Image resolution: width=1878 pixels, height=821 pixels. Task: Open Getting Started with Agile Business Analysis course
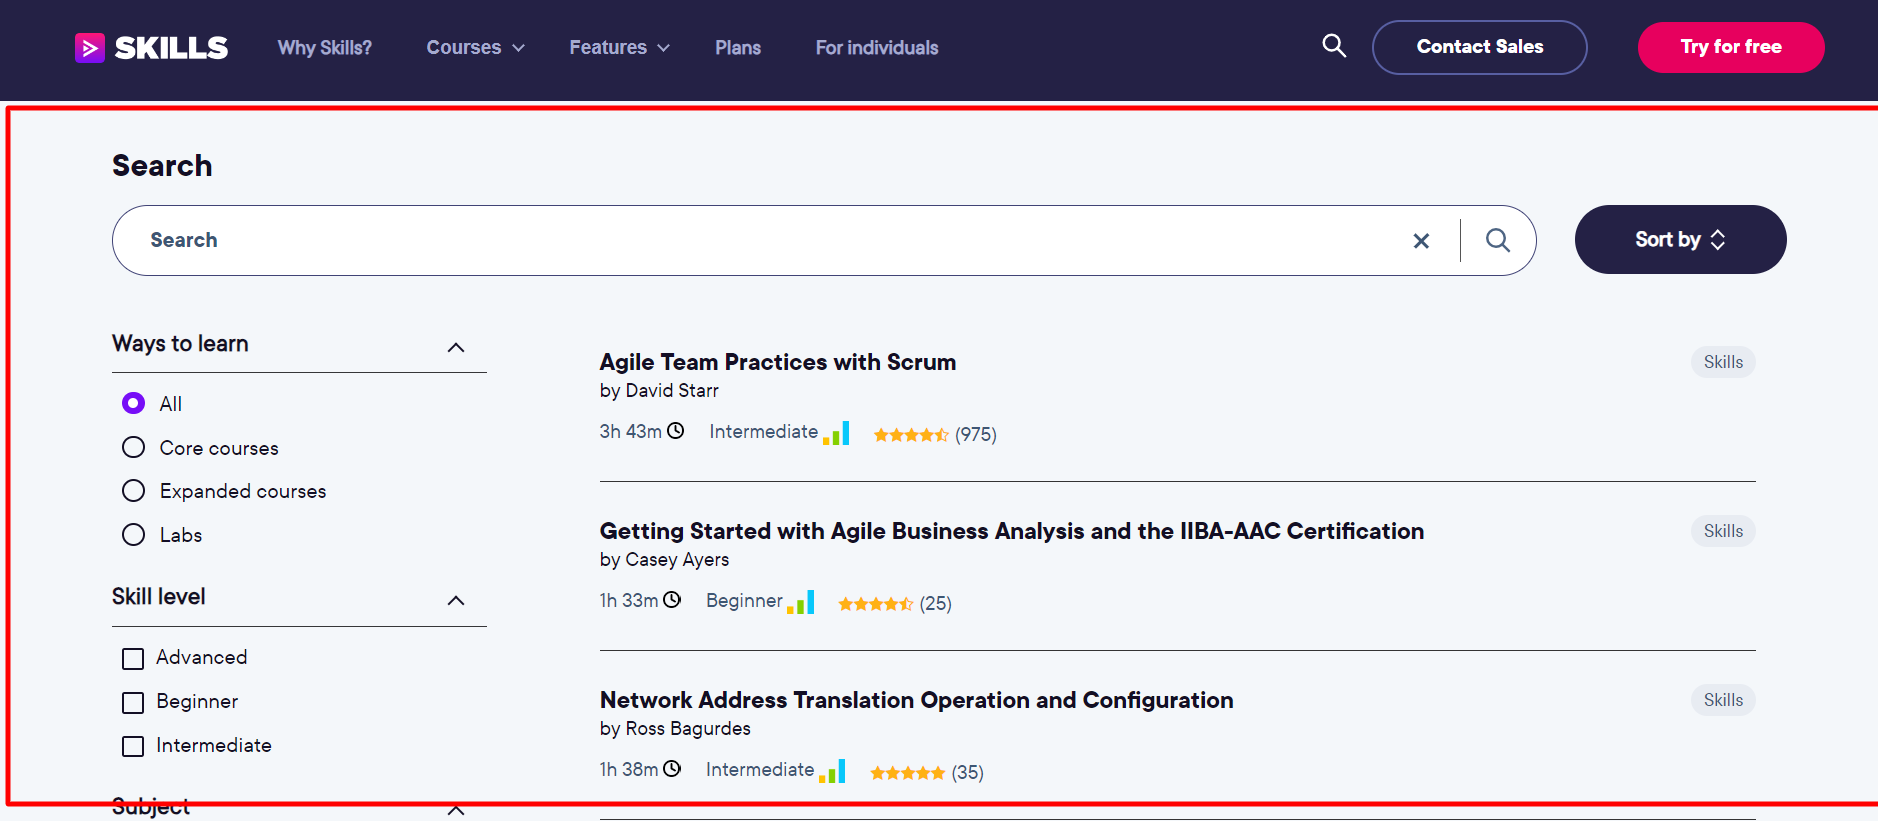point(1012,531)
